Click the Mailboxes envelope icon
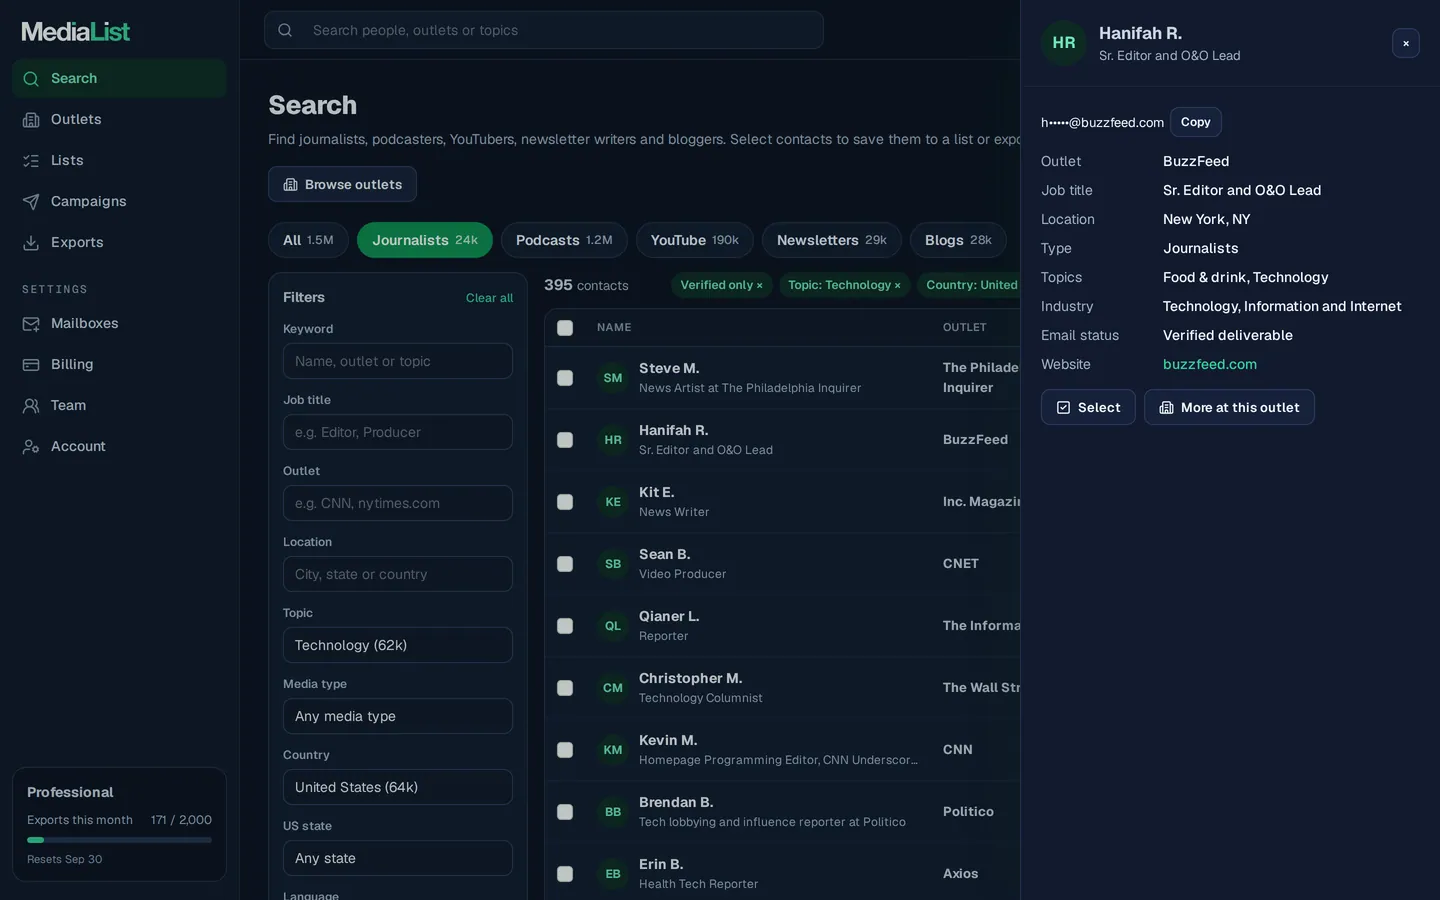Image resolution: width=1440 pixels, height=900 pixels. [31, 324]
